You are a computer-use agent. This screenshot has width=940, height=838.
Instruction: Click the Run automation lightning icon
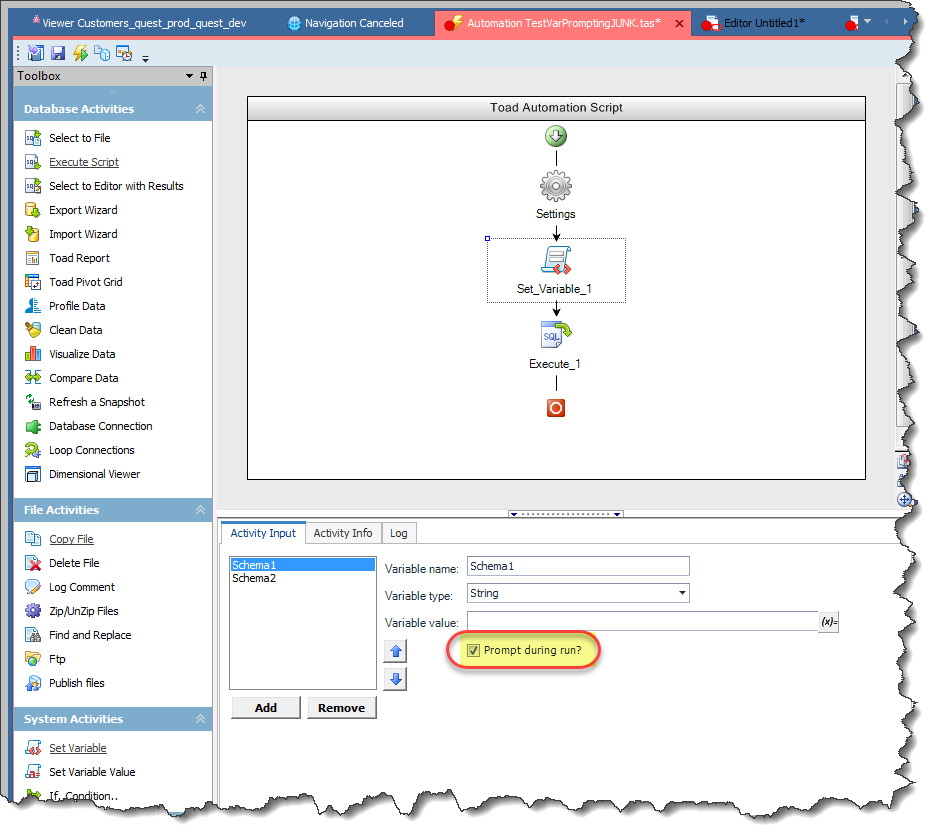(80, 53)
